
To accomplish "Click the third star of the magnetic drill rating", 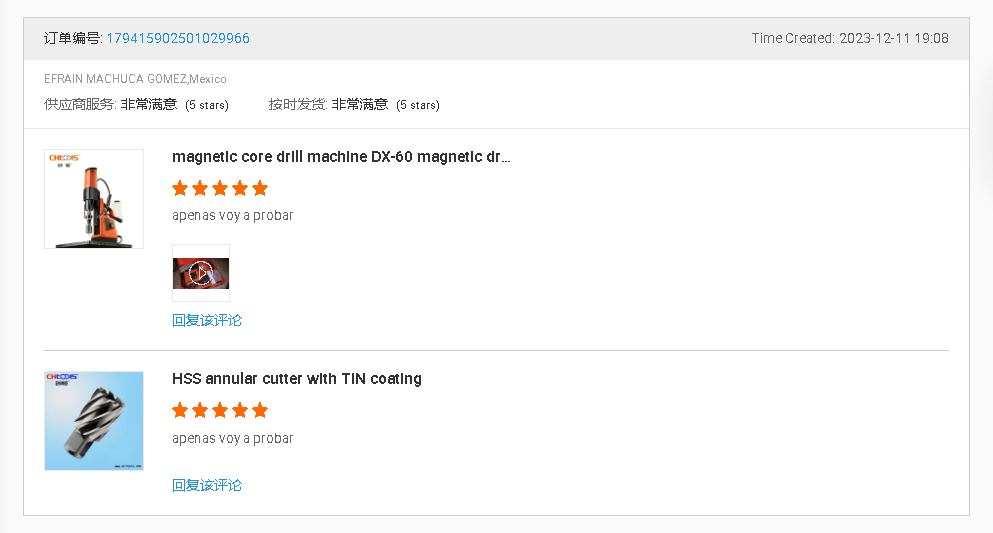I will coord(220,188).
